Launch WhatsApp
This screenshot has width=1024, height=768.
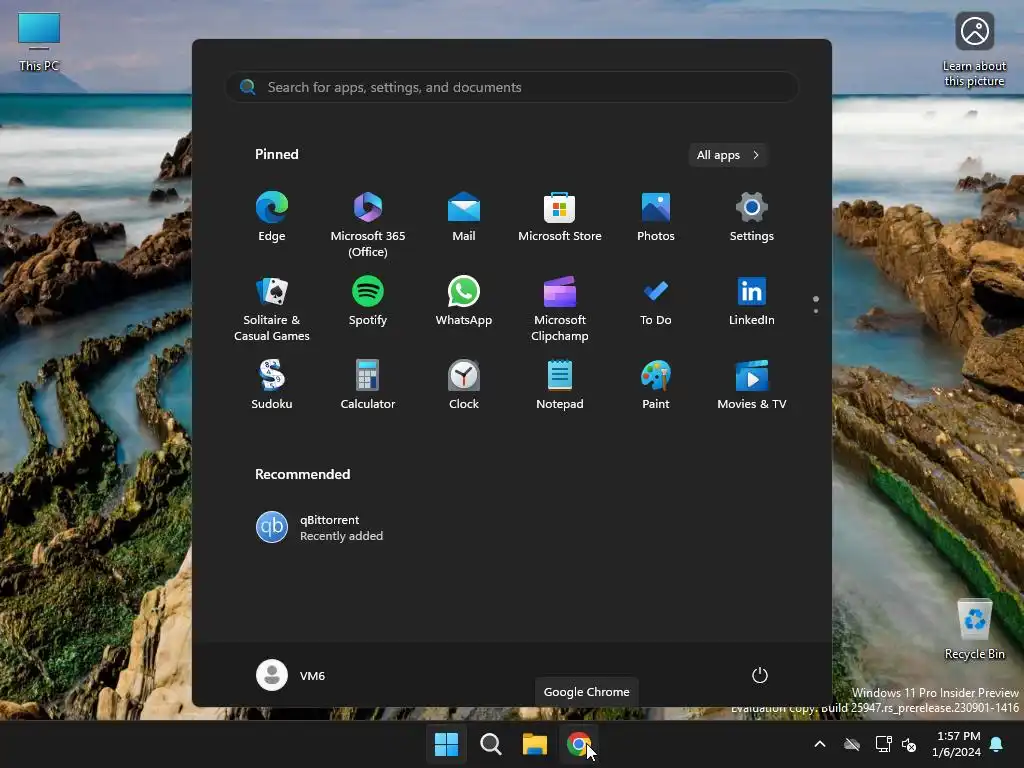tap(464, 301)
